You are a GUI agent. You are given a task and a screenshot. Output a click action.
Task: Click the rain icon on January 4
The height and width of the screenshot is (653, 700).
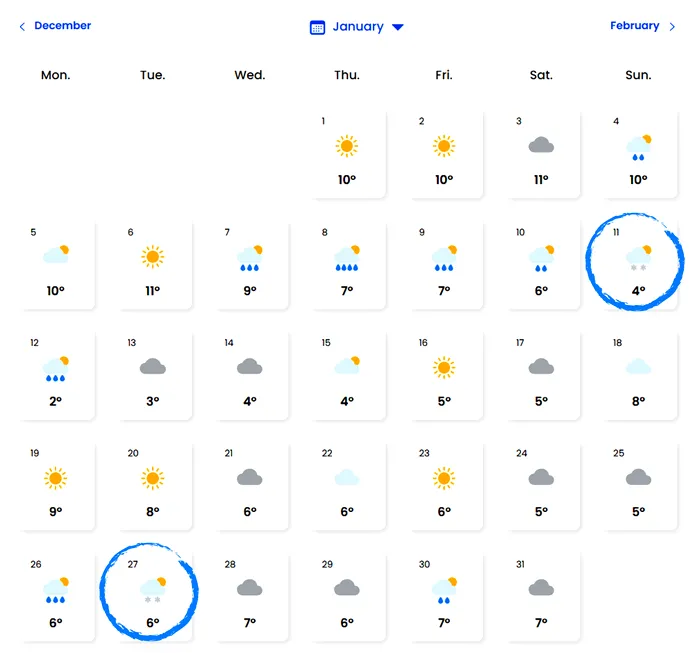click(638, 148)
